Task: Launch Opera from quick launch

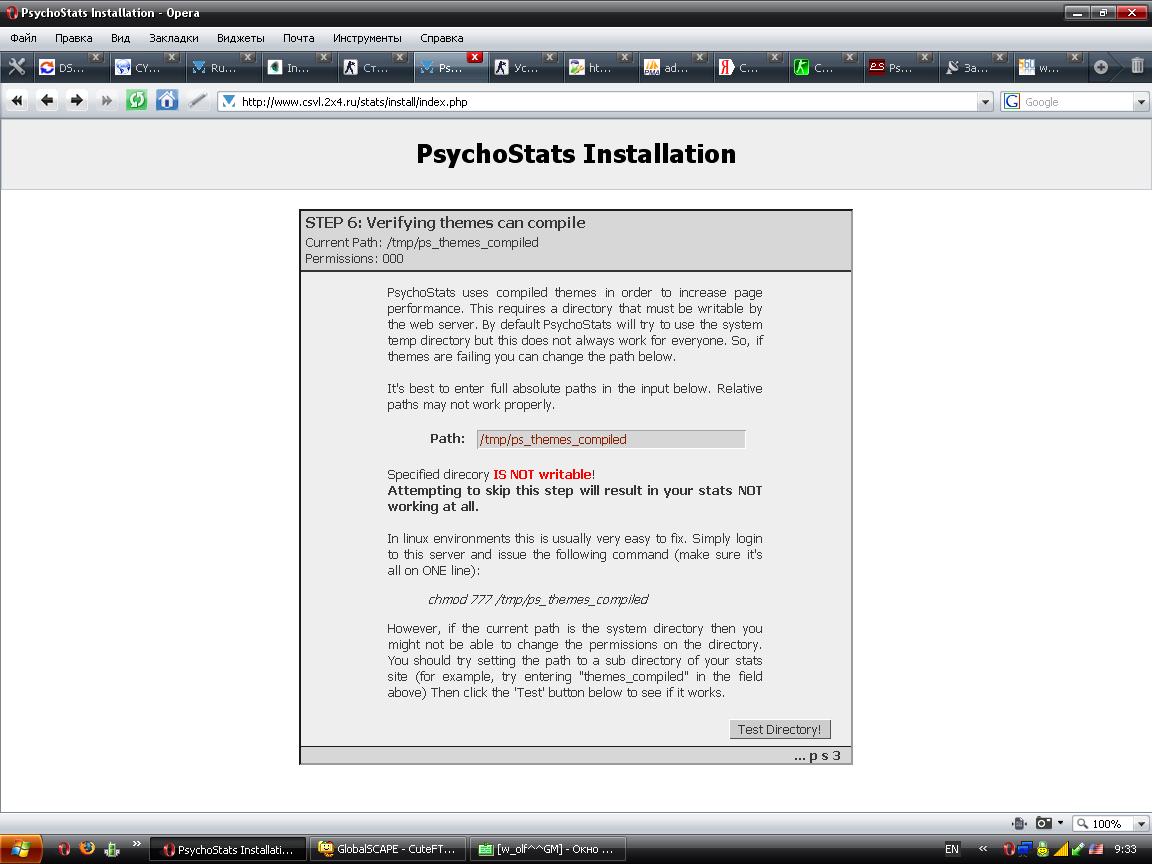Action: [x=64, y=849]
